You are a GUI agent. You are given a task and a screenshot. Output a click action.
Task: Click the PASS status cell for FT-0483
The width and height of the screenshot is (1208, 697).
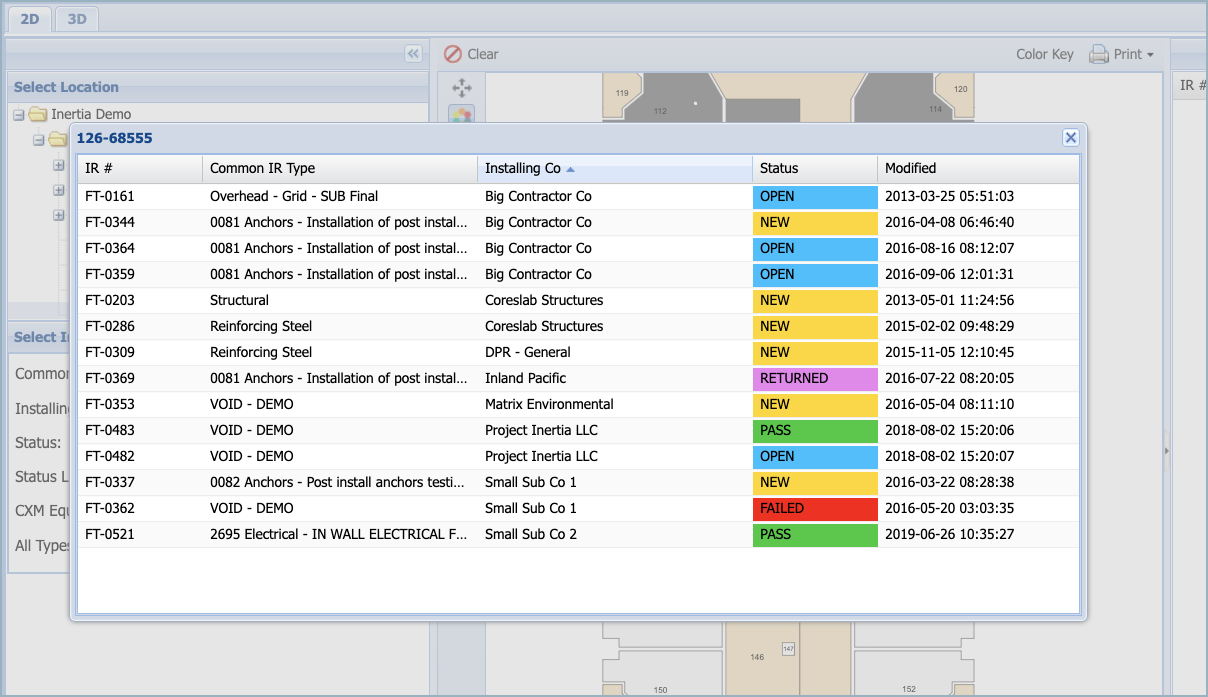pos(815,430)
